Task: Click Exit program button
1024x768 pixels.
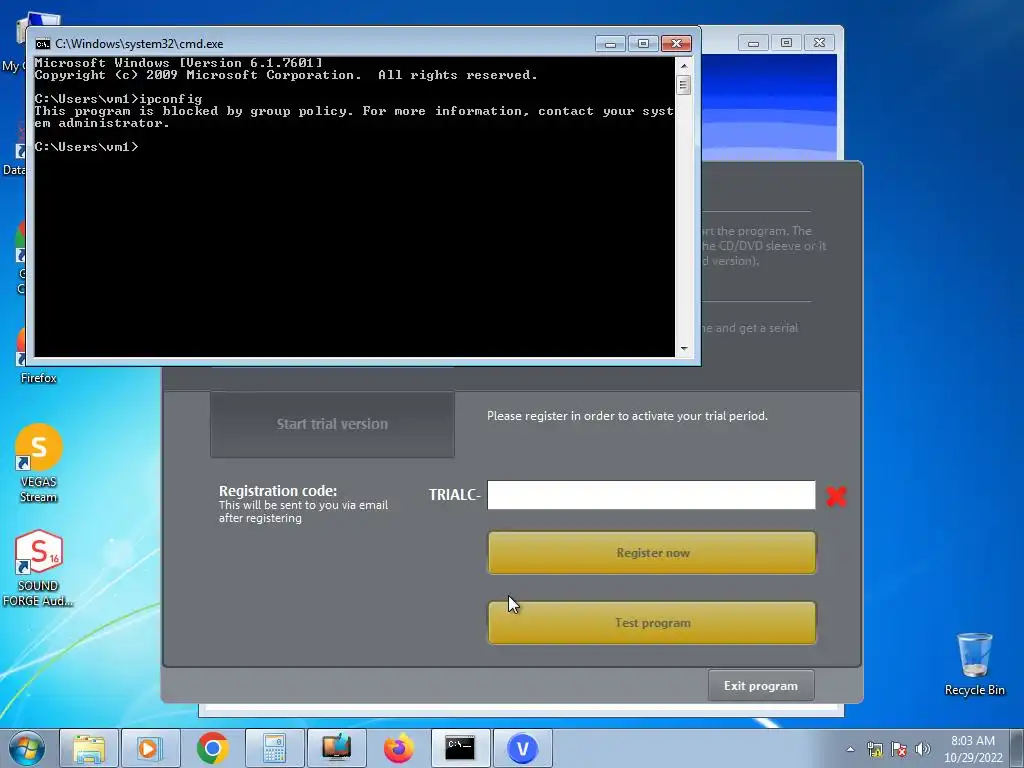Action: [x=761, y=686]
